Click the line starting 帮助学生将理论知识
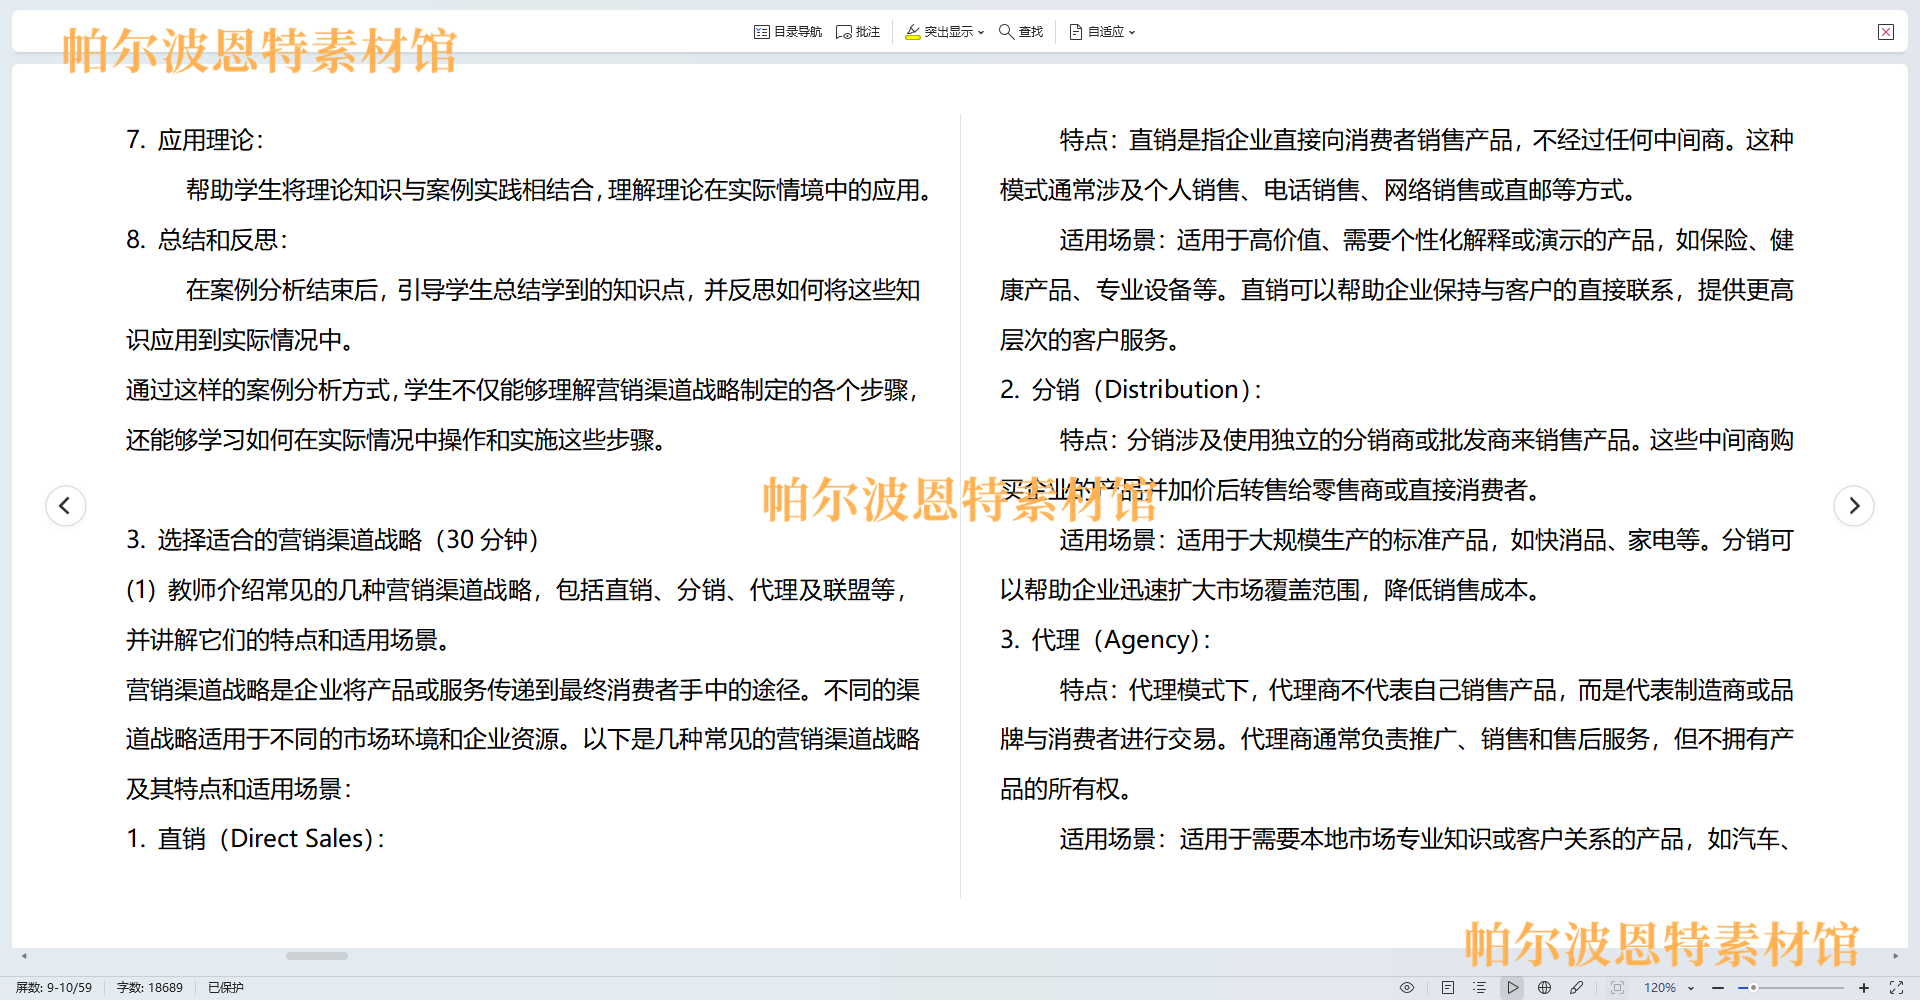The width and height of the screenshot is (1920, 1000). pos(559,190)
